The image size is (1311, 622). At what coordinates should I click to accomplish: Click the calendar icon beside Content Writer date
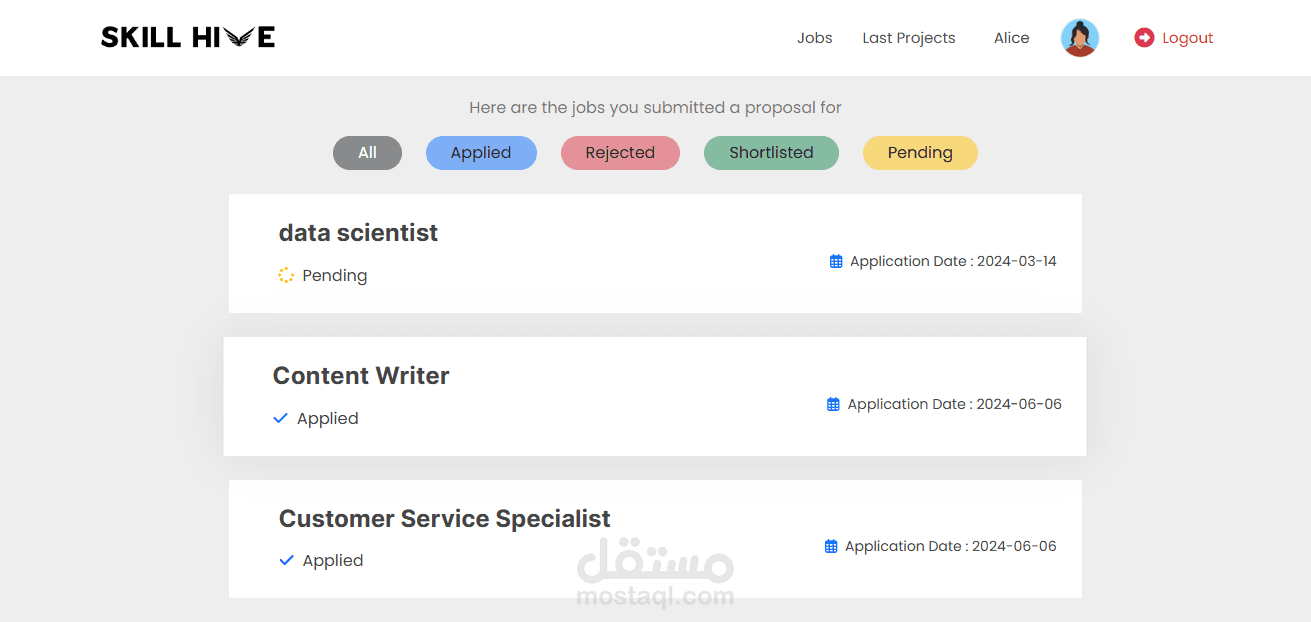click(832, 403)
